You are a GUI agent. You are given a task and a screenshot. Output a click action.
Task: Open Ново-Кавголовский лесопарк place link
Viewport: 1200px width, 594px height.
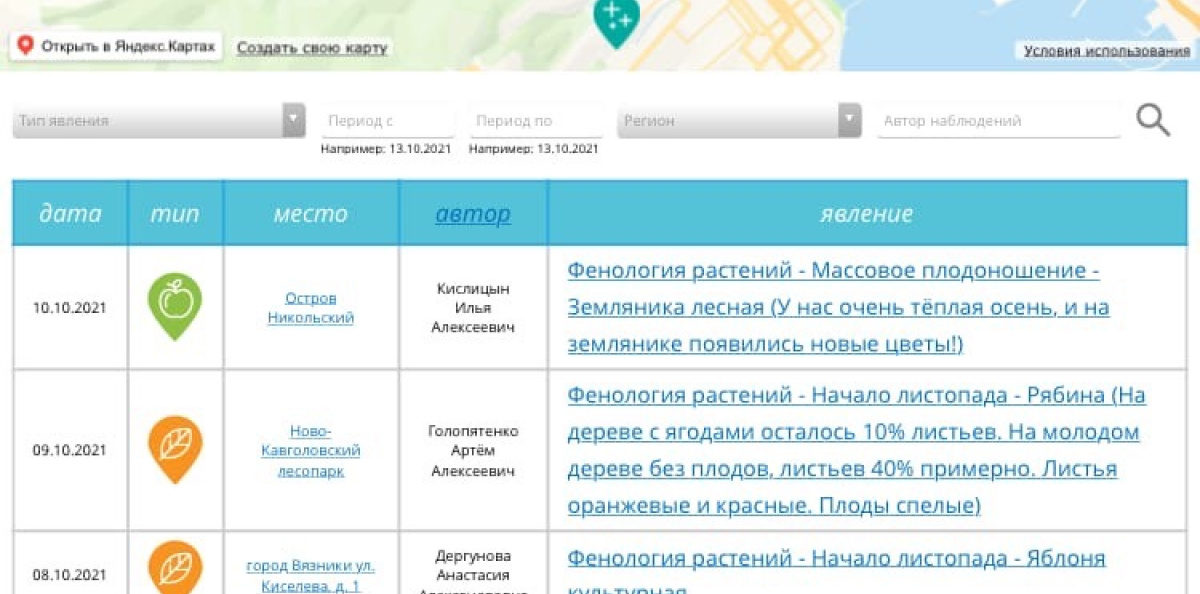(x=311, y=450)
